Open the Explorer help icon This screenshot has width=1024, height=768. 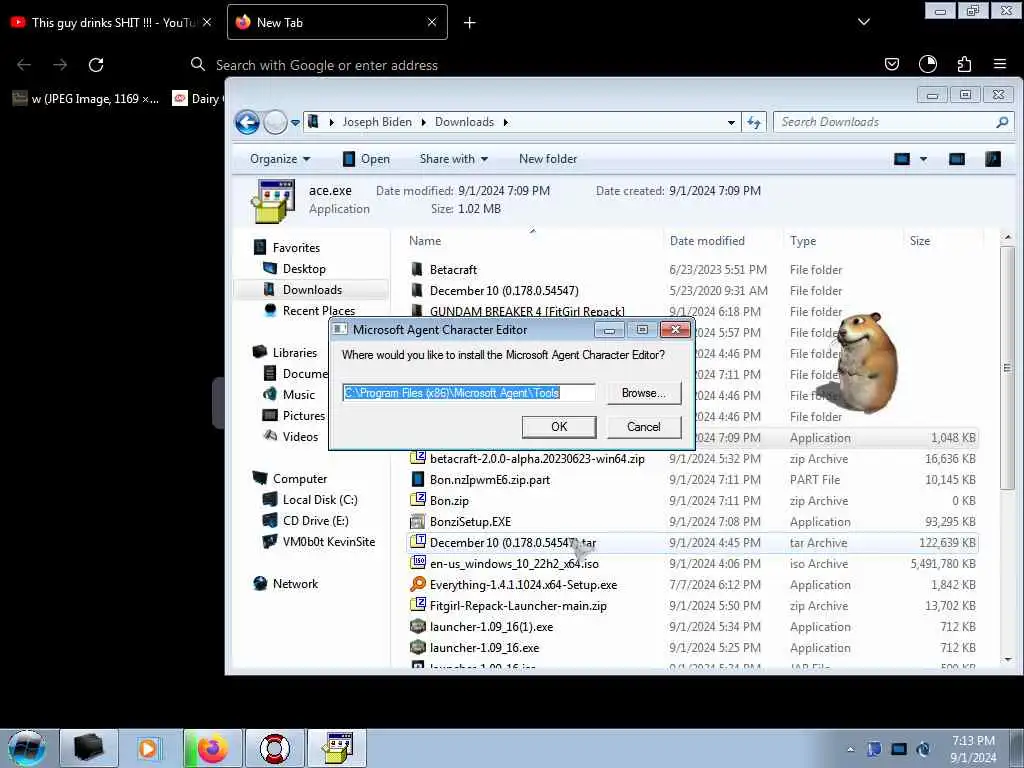[993, 159]
